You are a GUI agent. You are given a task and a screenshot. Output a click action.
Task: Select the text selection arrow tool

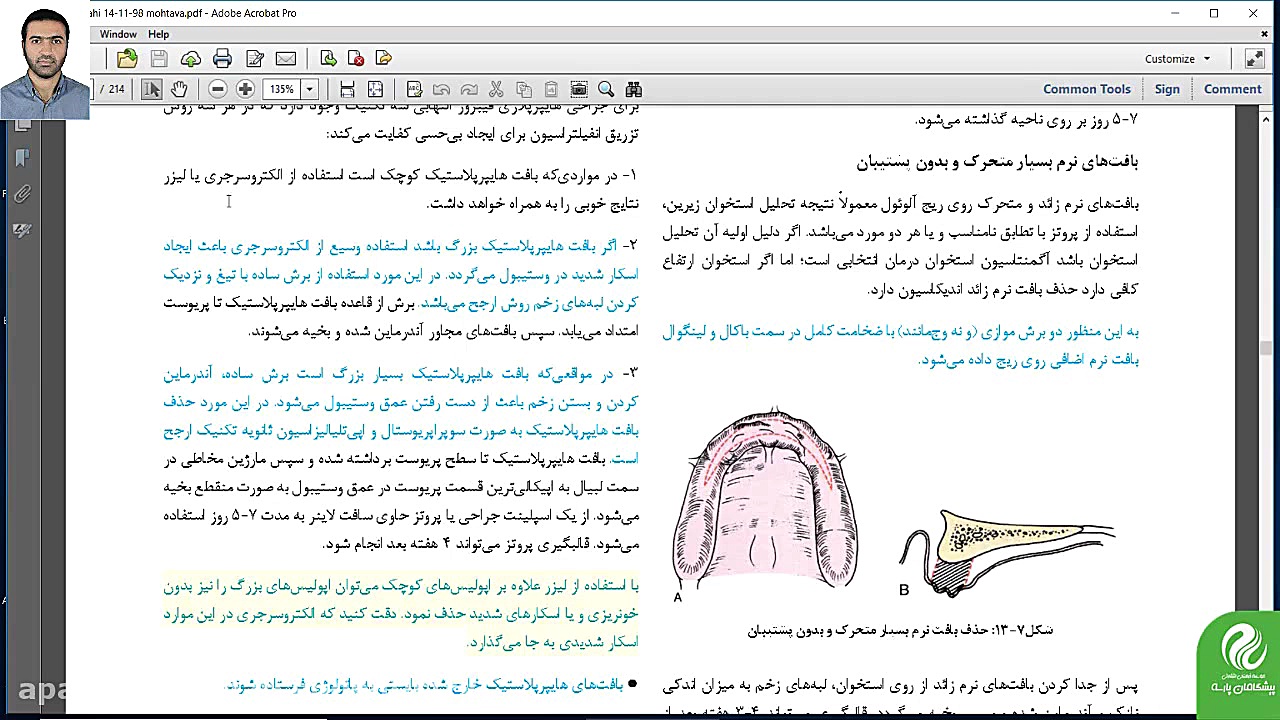(x=151, y=89)
